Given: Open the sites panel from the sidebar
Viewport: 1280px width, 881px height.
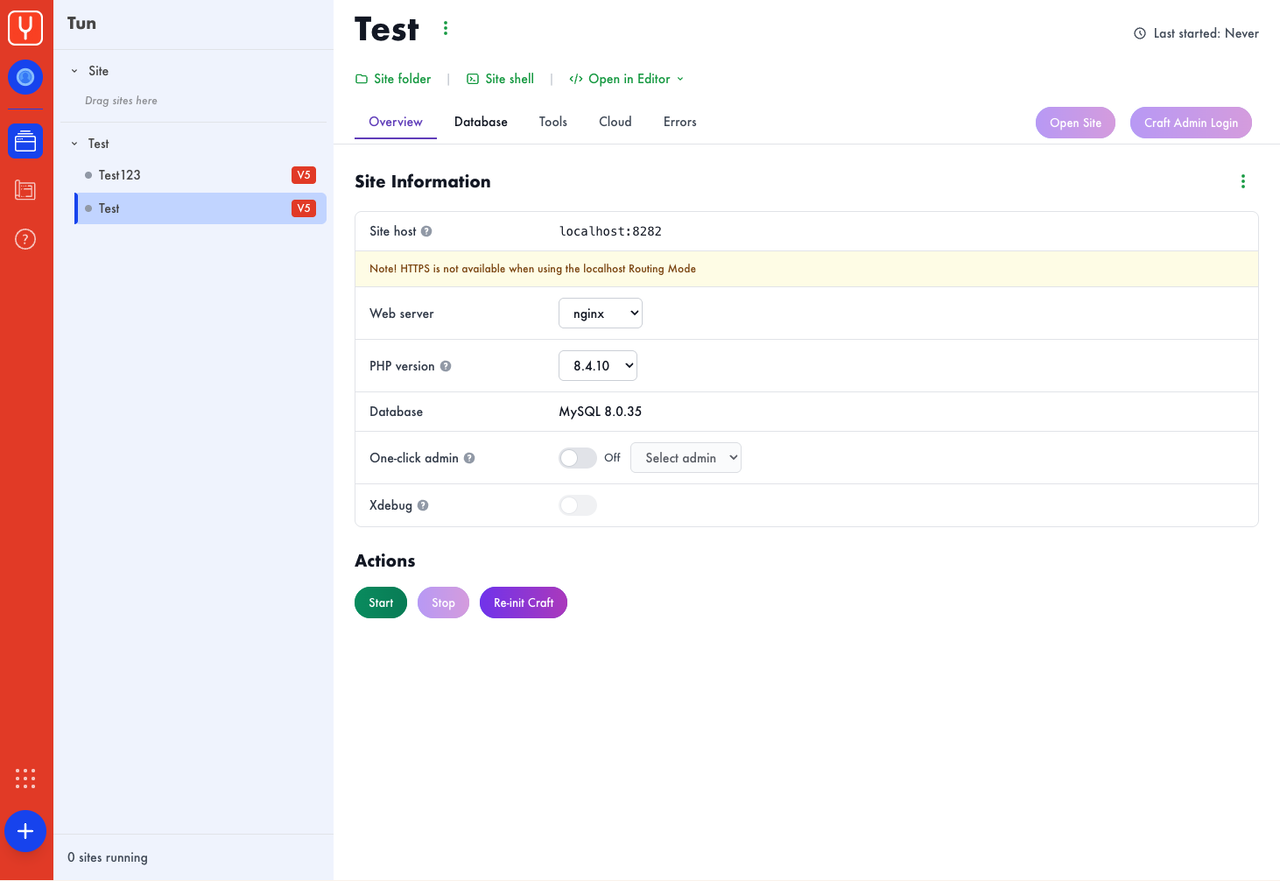Looking at the screenshot, I should point(25,140).
